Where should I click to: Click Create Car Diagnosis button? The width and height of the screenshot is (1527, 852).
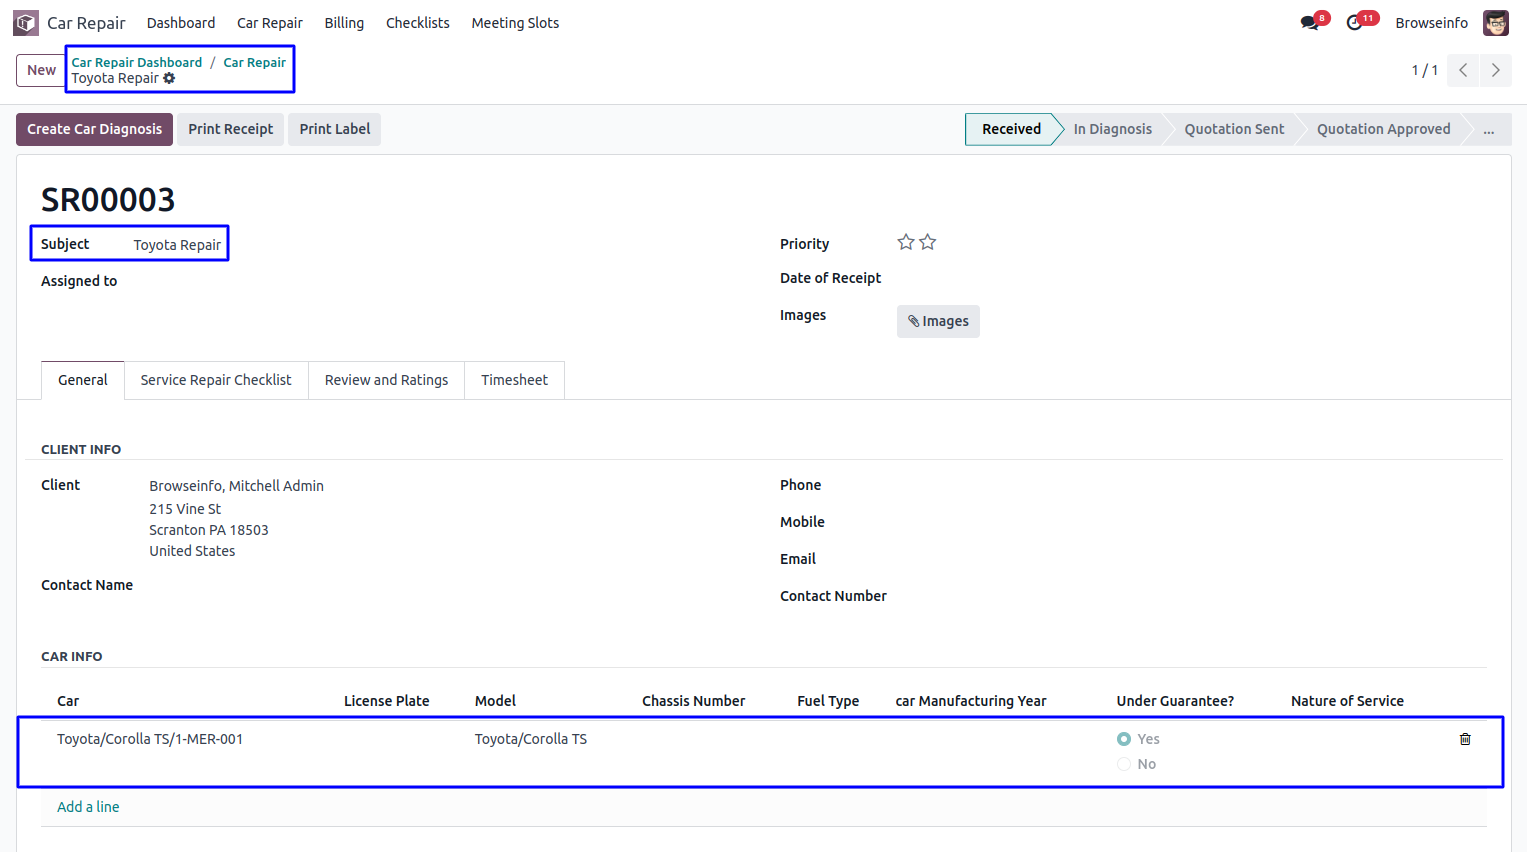(x=94, y=129)
